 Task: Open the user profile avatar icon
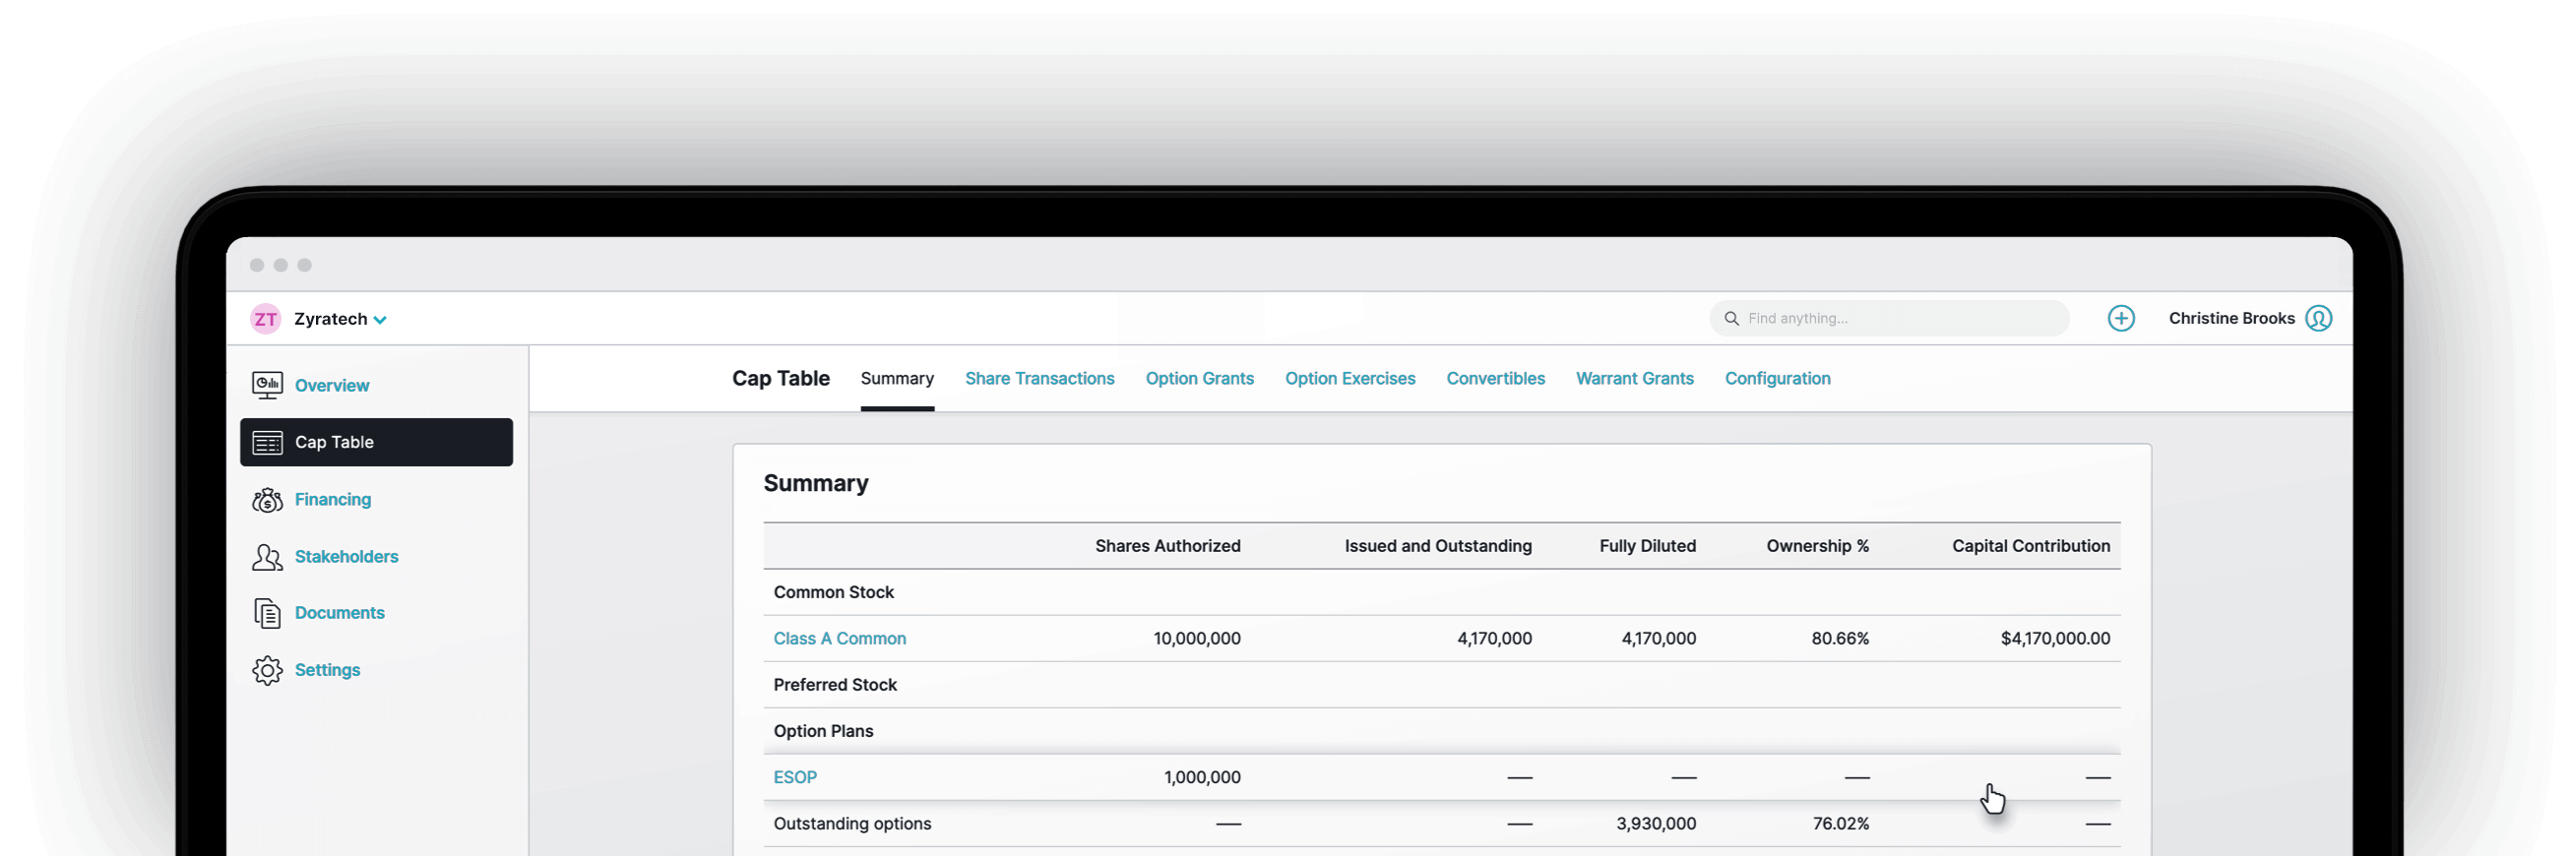2318,318
